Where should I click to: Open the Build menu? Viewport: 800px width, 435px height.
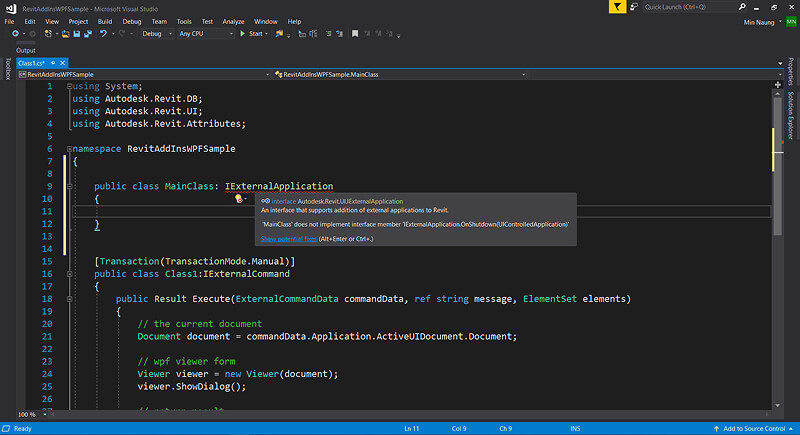point(105,20)
